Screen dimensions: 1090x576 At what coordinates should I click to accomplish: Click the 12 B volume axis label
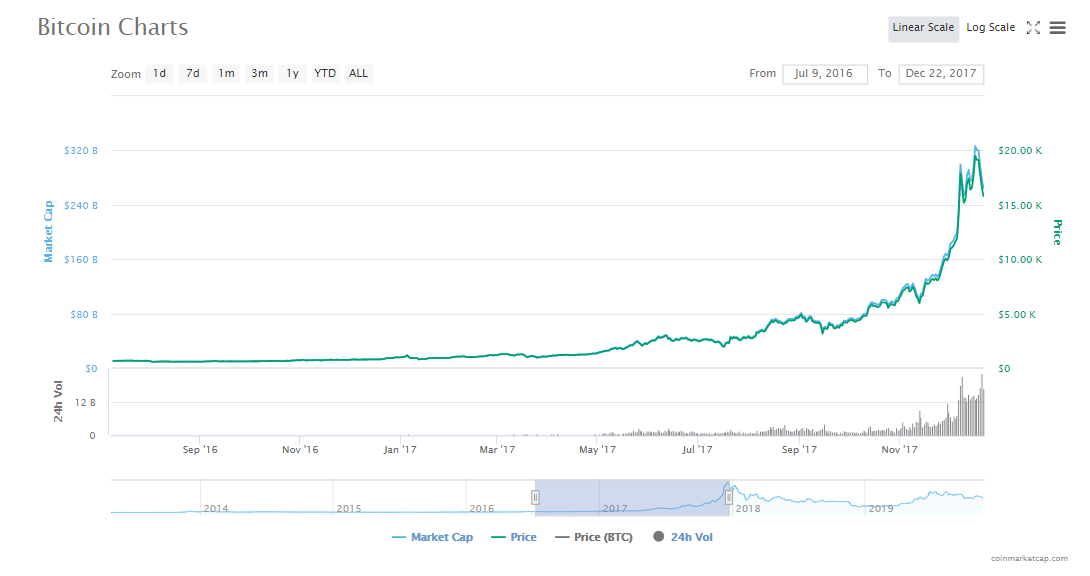(x=86, y=403)
